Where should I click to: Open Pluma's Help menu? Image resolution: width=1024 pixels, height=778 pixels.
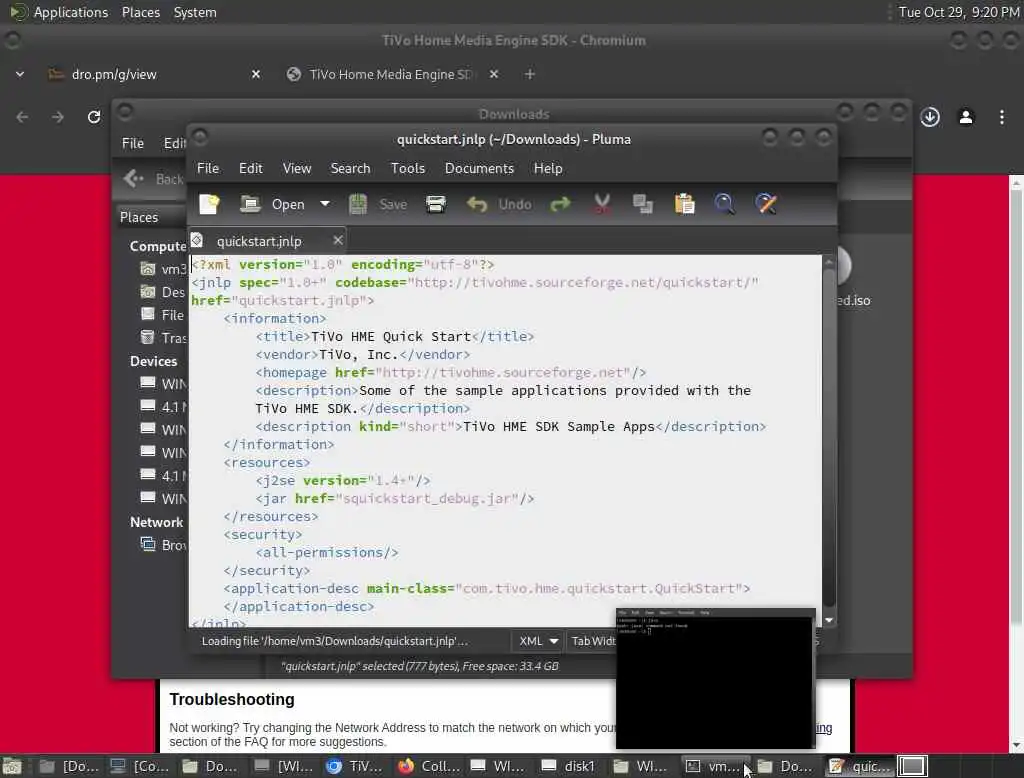[548, 169]
